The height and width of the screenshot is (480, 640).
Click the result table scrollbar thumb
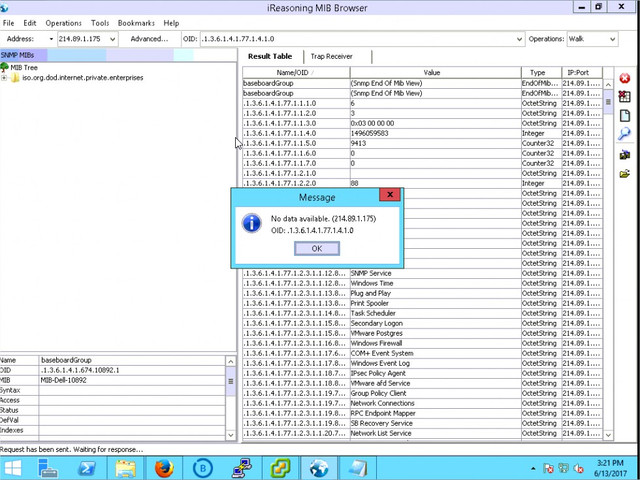pos(608,102)
